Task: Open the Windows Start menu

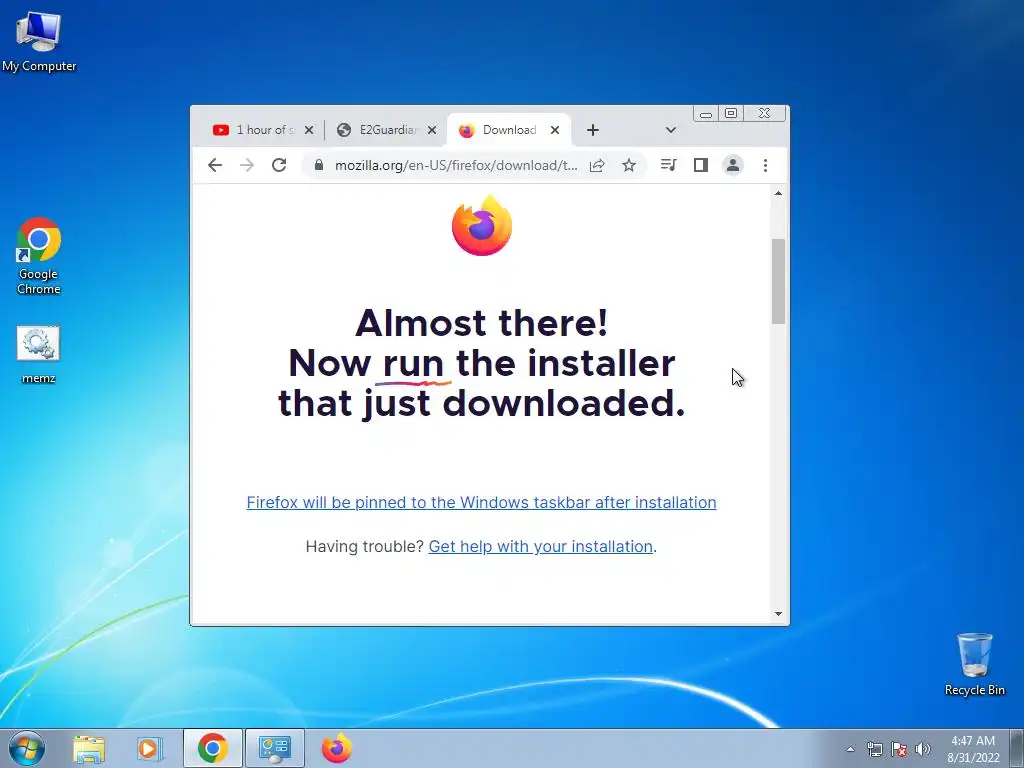Action: click(27, 748)
